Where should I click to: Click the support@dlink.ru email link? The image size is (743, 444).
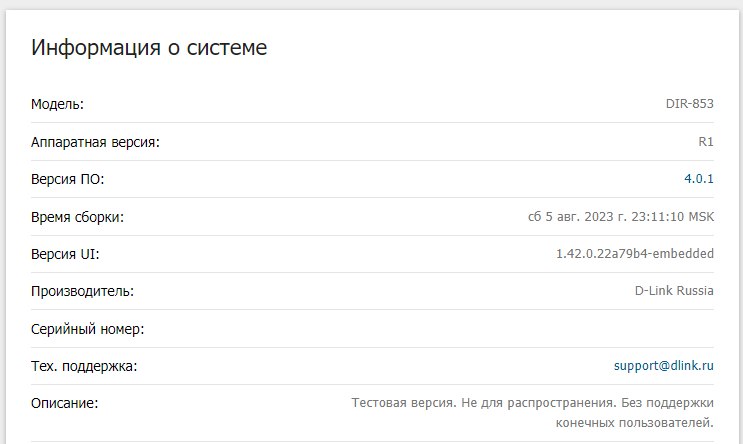[x=663, y=366]
